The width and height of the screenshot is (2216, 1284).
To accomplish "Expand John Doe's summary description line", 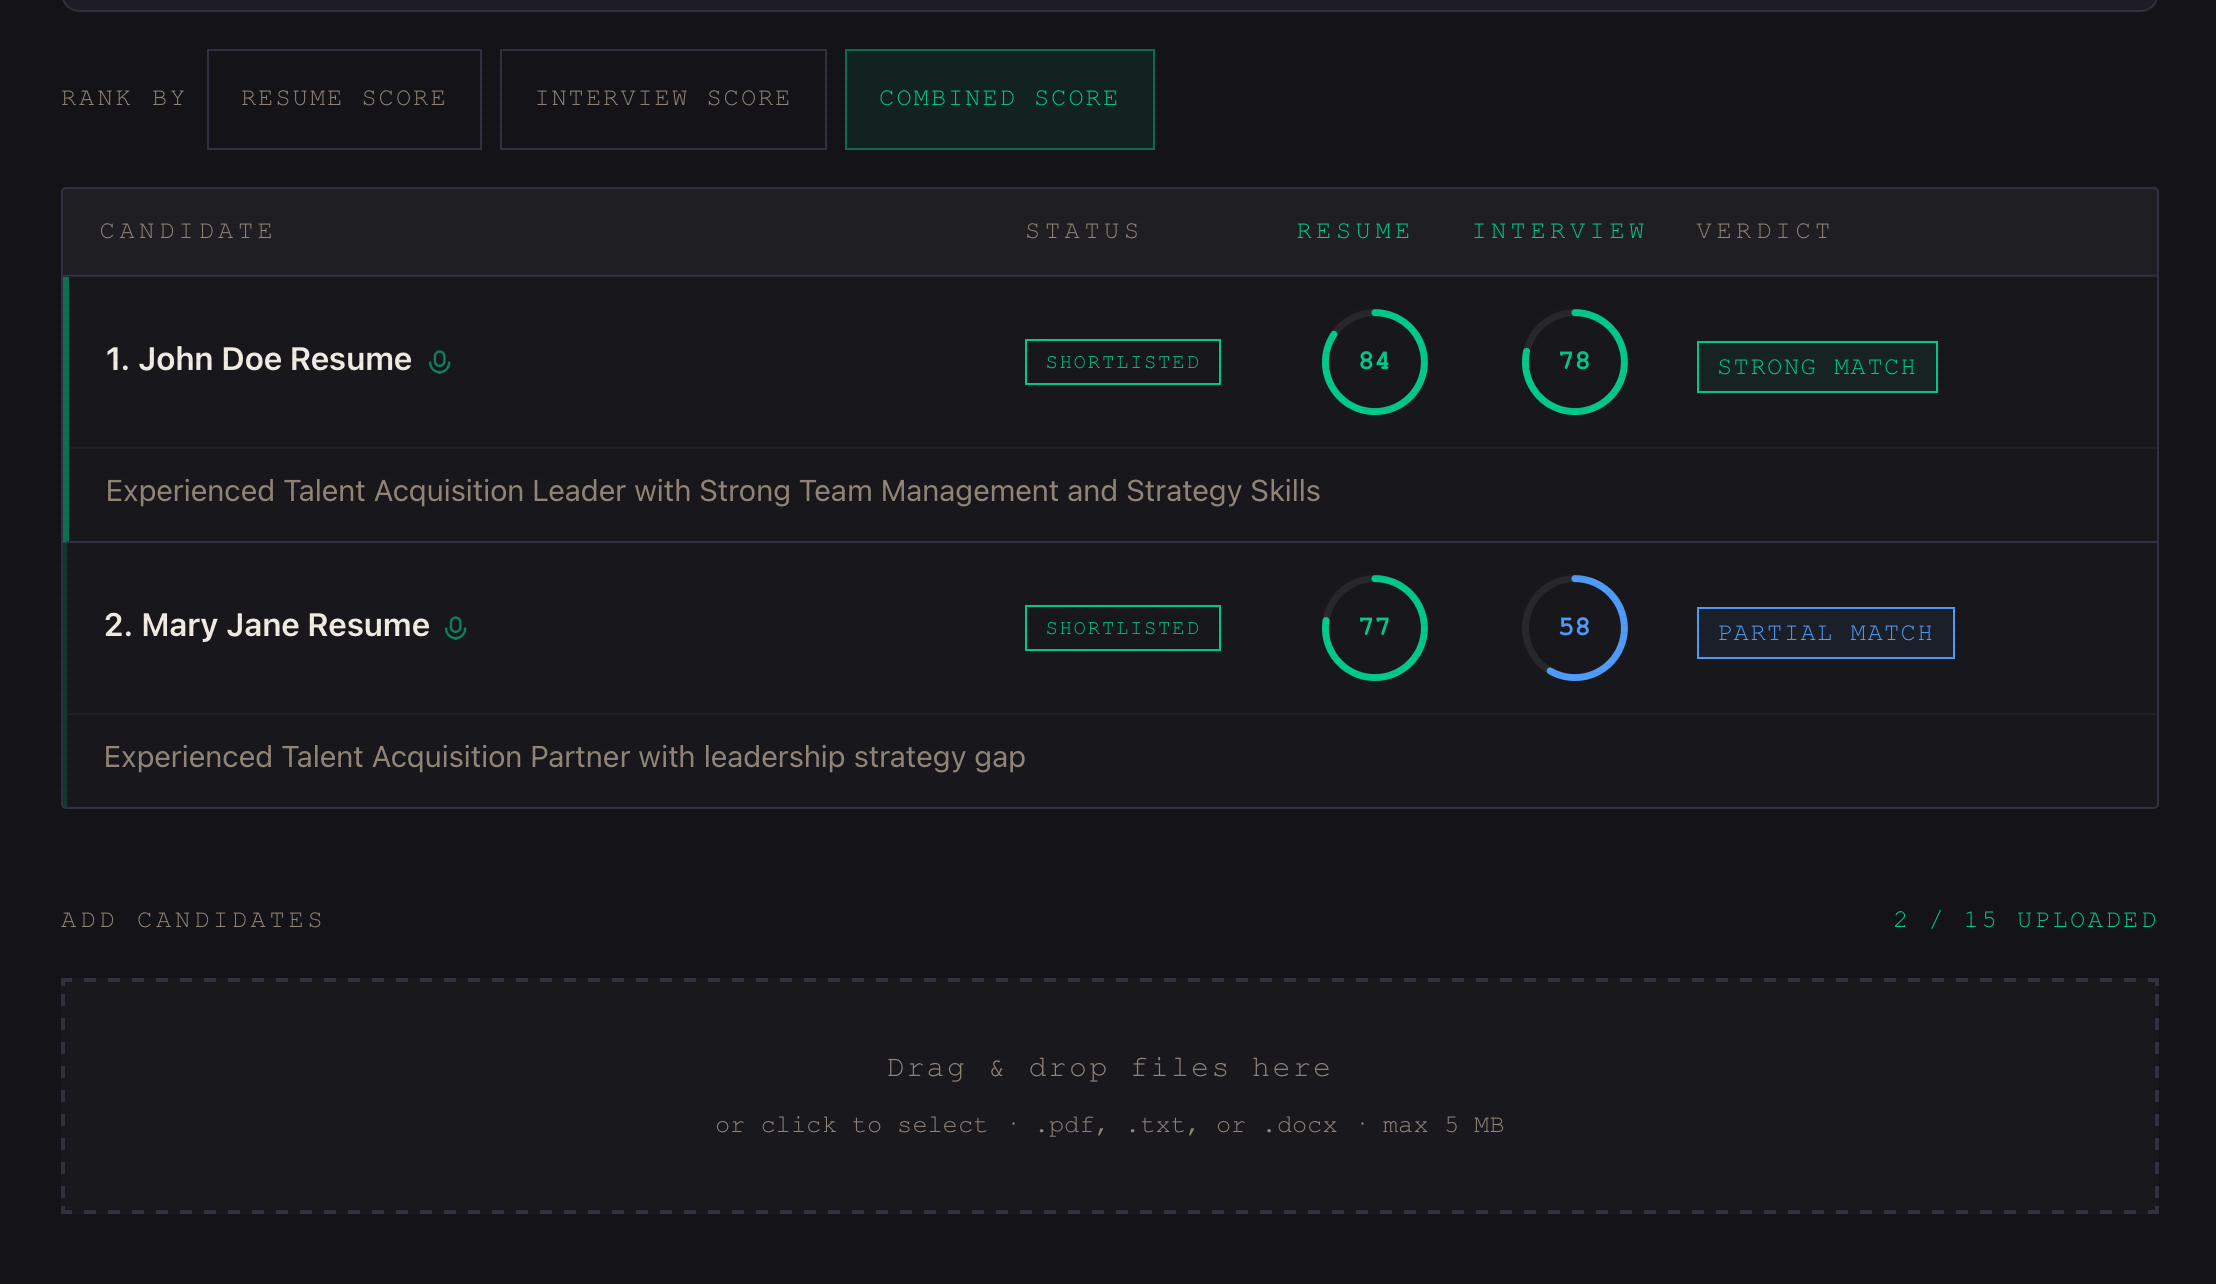I will (712, 492).
